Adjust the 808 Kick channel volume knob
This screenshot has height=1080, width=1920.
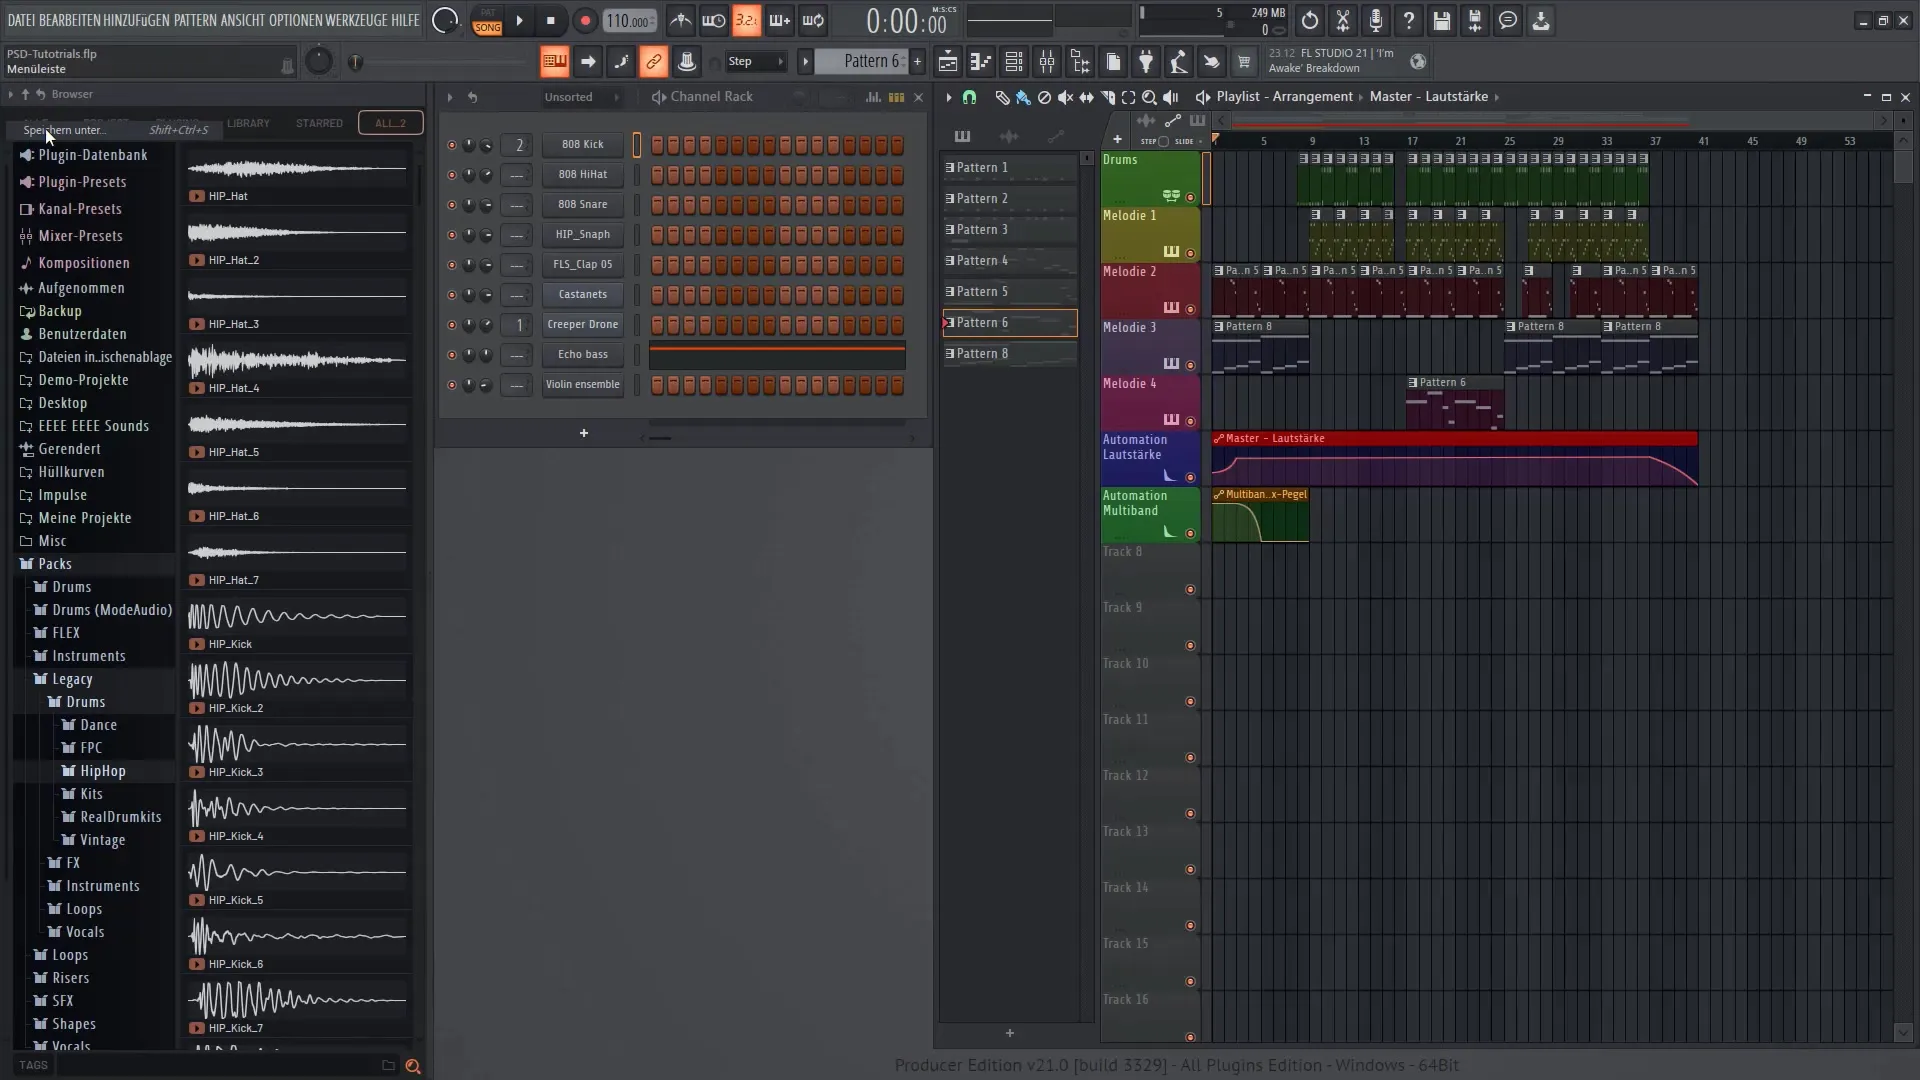(486, 145)
